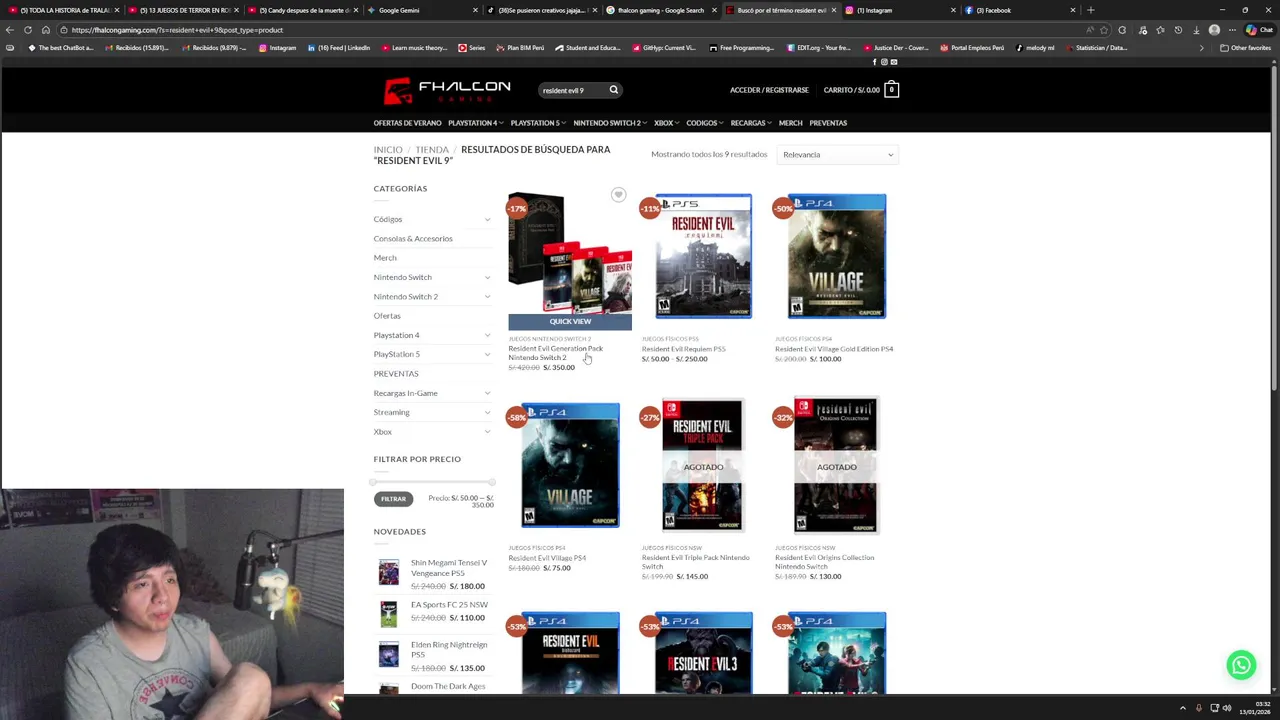1280x720 pixels.
Task: Go to INICIO breadcrumb
Action: pos(388,150)
